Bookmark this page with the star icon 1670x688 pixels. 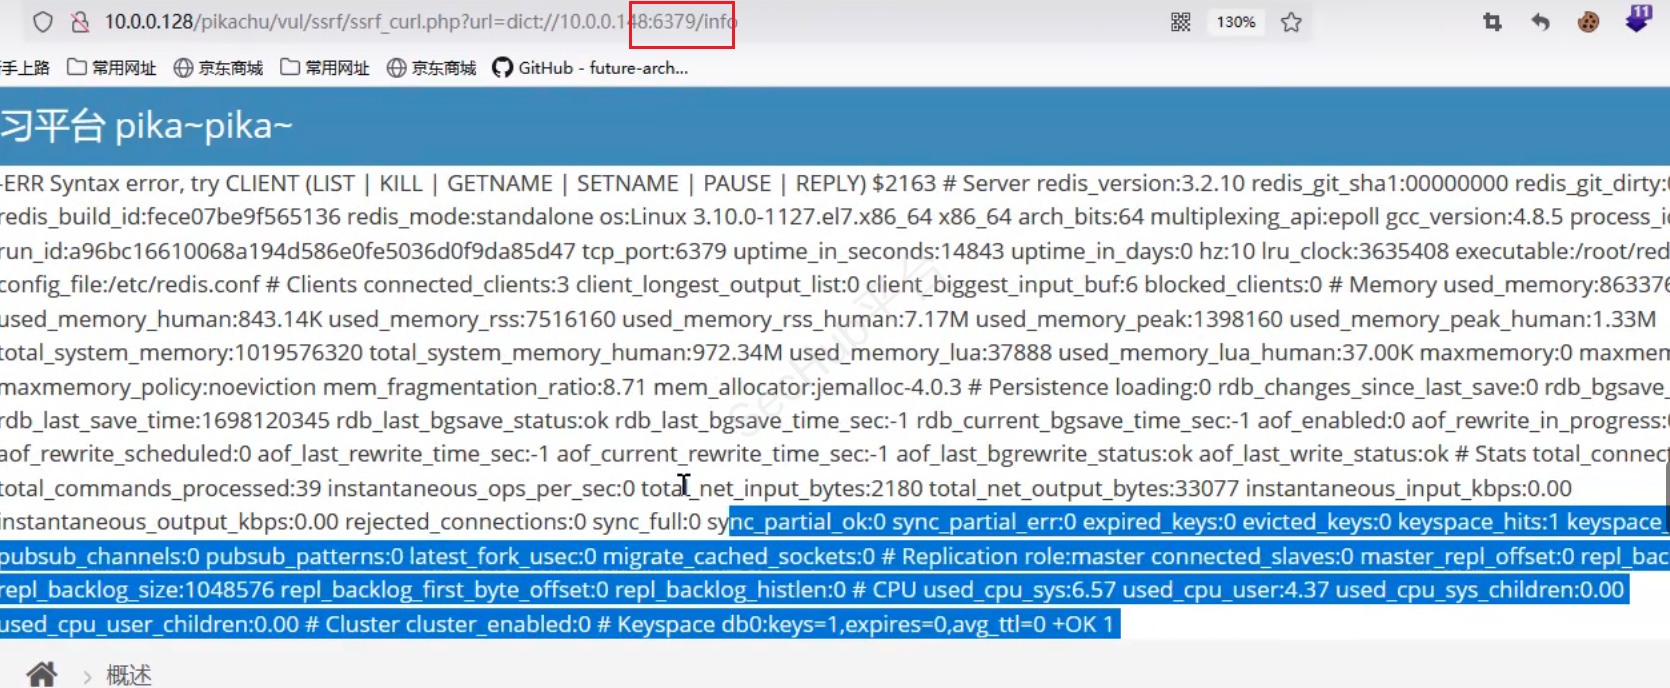[1291, 22]
